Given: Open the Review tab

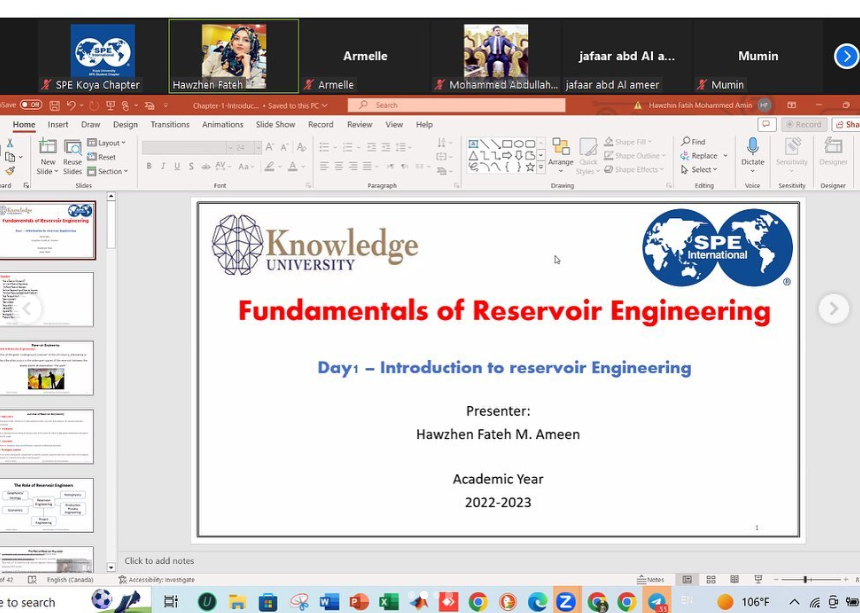Looking at the screenshot, I should (360, 124).
